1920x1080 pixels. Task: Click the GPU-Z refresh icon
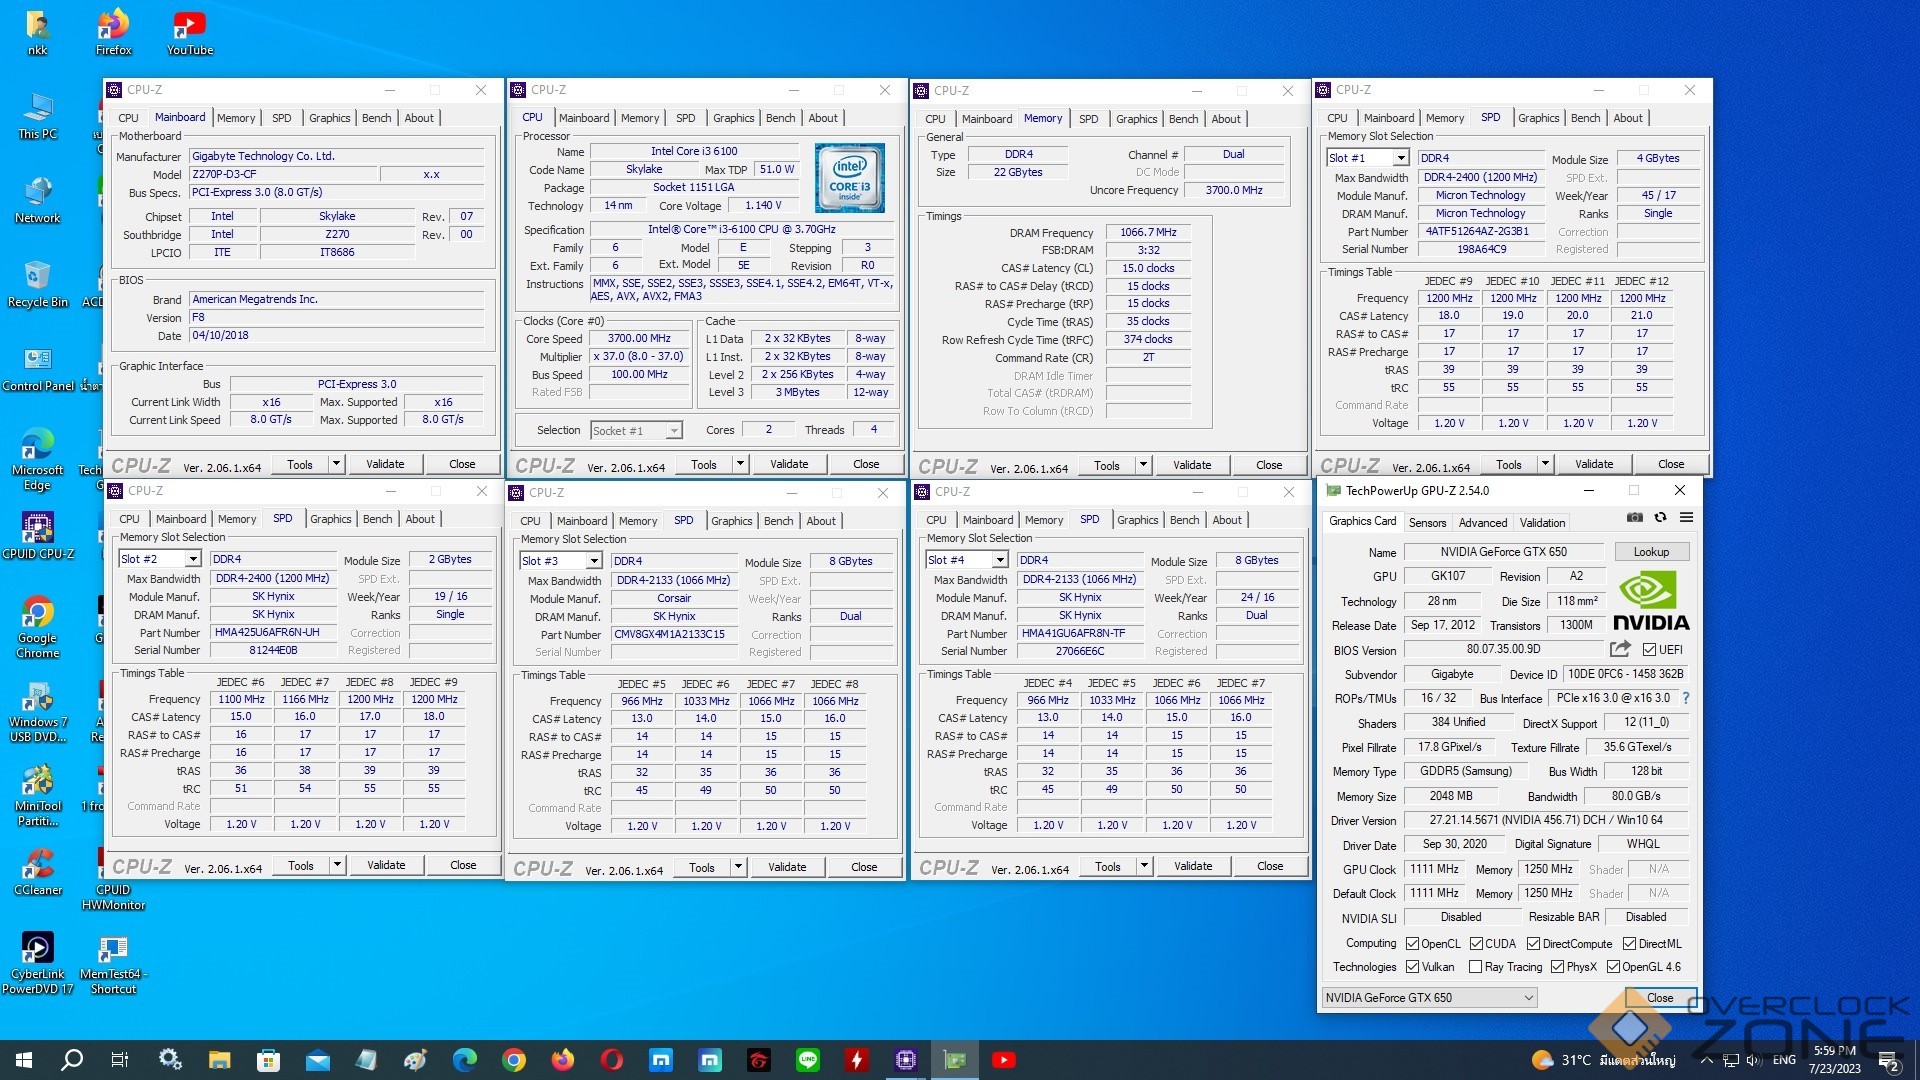[1660, 518]
